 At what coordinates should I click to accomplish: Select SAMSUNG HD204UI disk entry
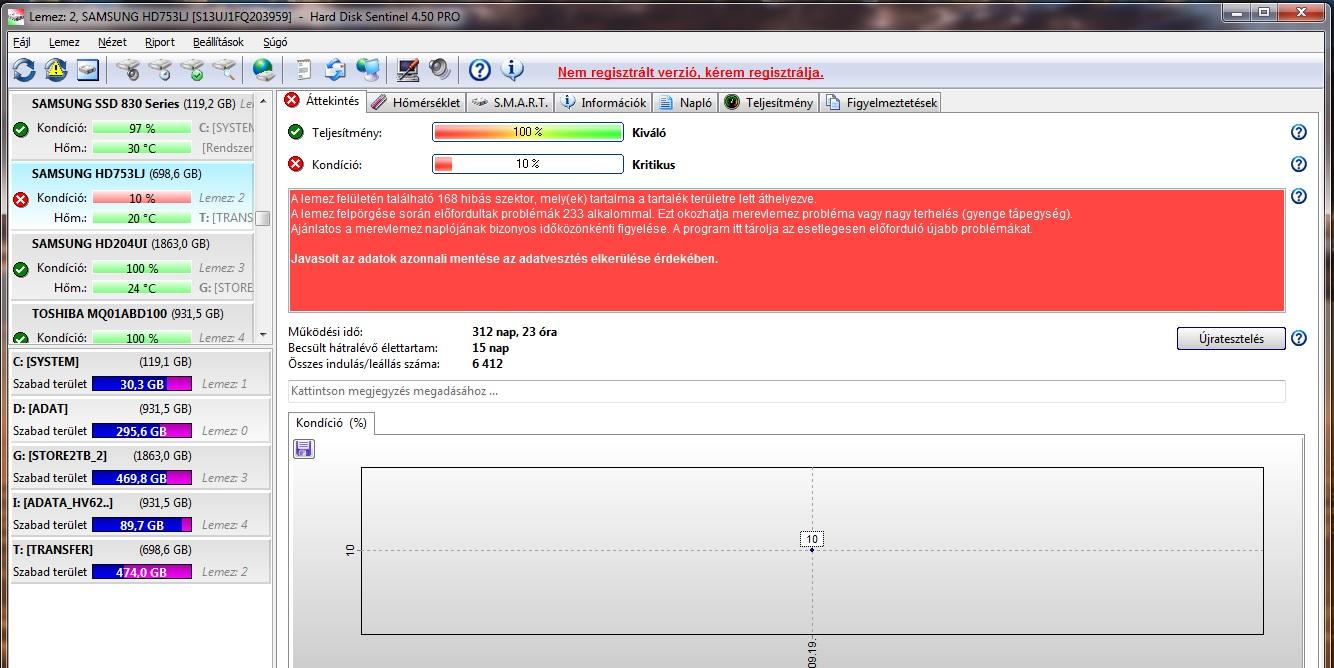[x=132, y=266]
